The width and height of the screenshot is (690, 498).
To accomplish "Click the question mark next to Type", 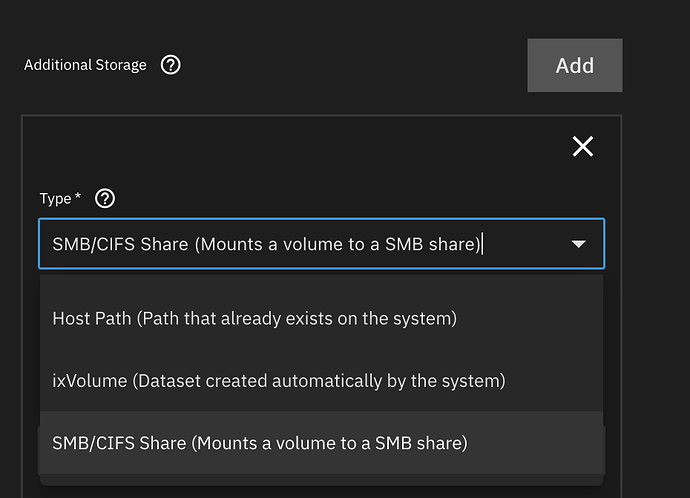I will [x=105, y=199].
